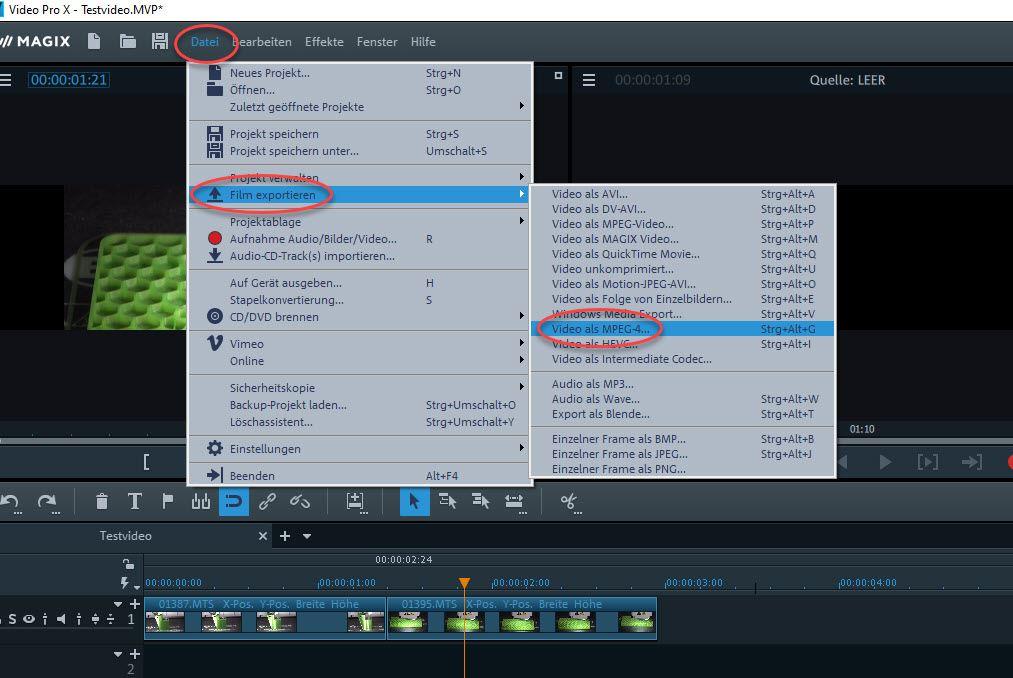The image size is (1013, 678).
Task: Click the undo arrow in the timeline toolbar
Action: click(x=10, y=501)
